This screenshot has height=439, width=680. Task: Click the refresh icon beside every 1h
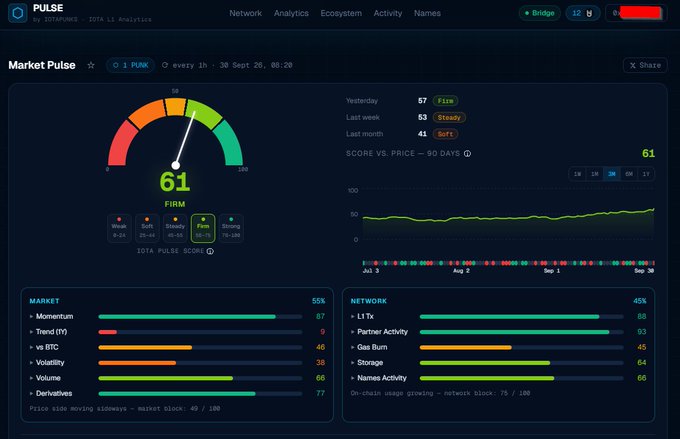[165, 65]
